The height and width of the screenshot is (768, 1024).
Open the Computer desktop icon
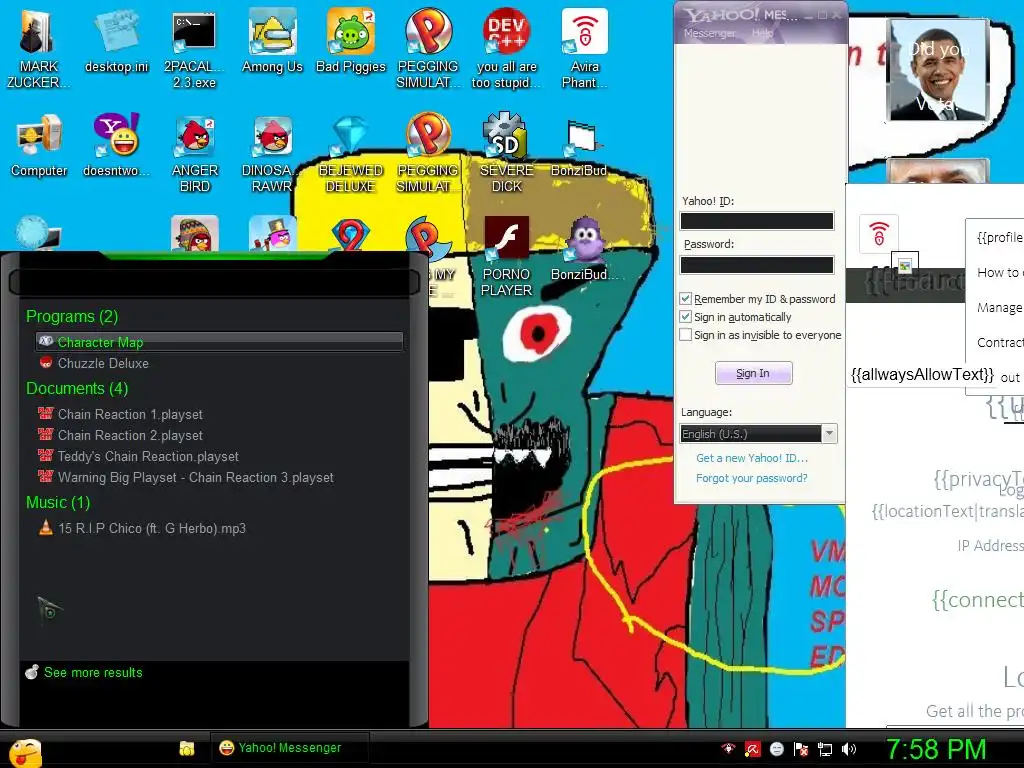[39, 146]
